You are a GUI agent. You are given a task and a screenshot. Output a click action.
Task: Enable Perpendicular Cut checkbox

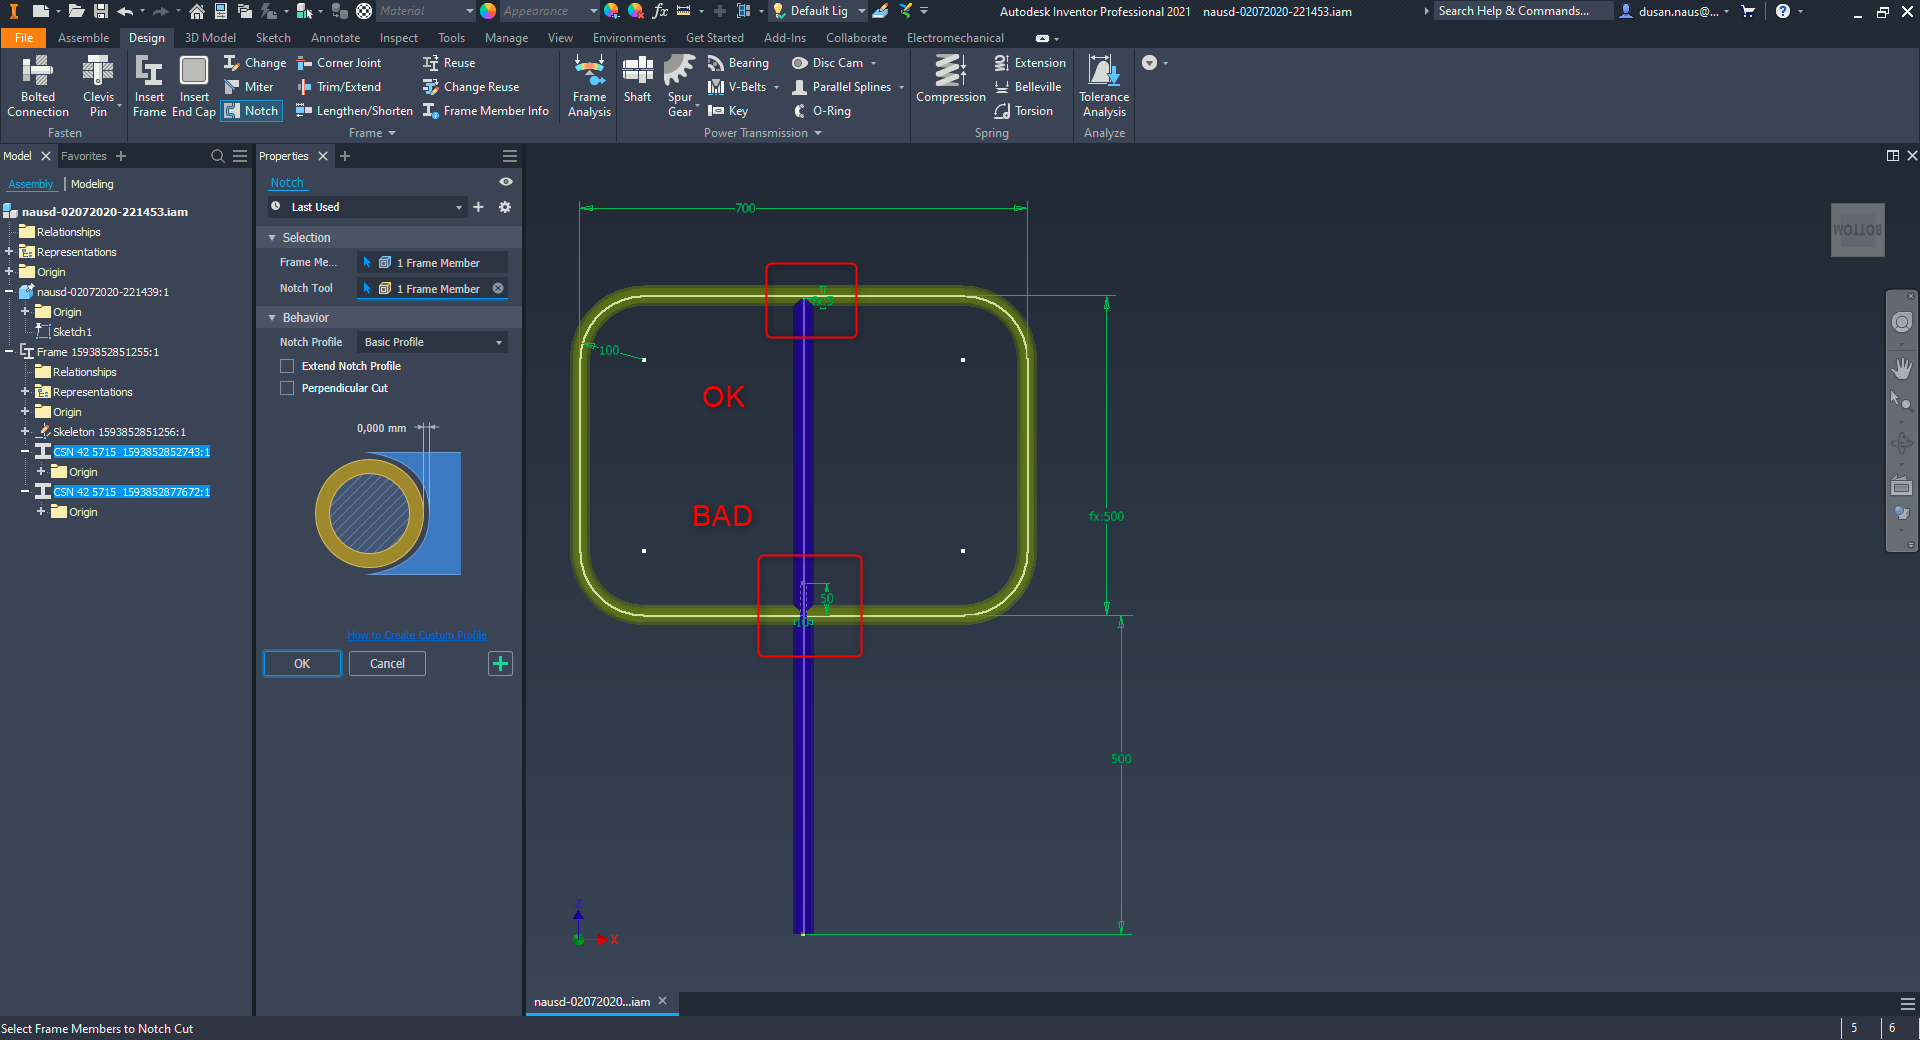pos(287,388)
